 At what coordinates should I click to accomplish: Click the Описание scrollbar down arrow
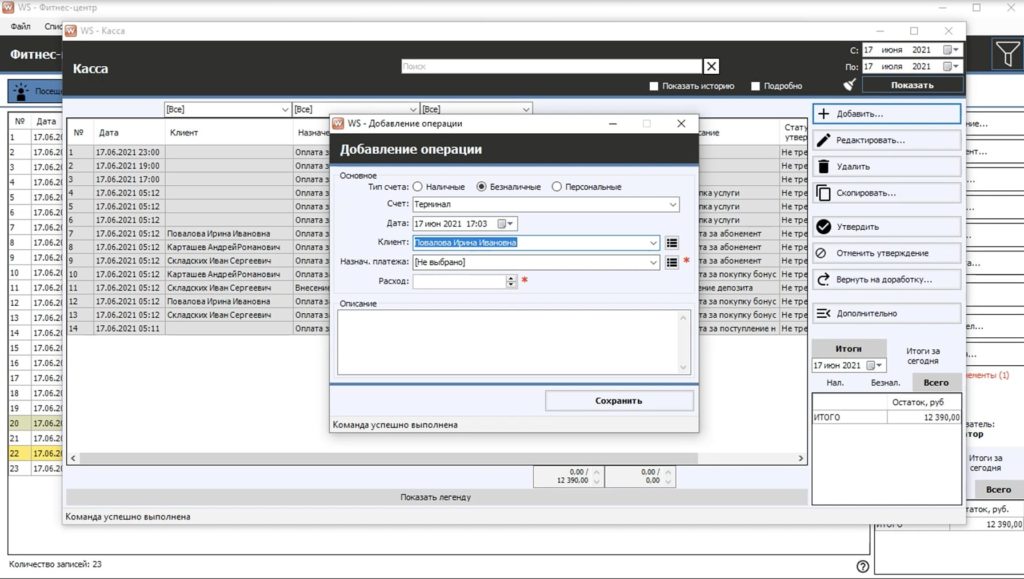pyautogui.click(x=683, y=368)
